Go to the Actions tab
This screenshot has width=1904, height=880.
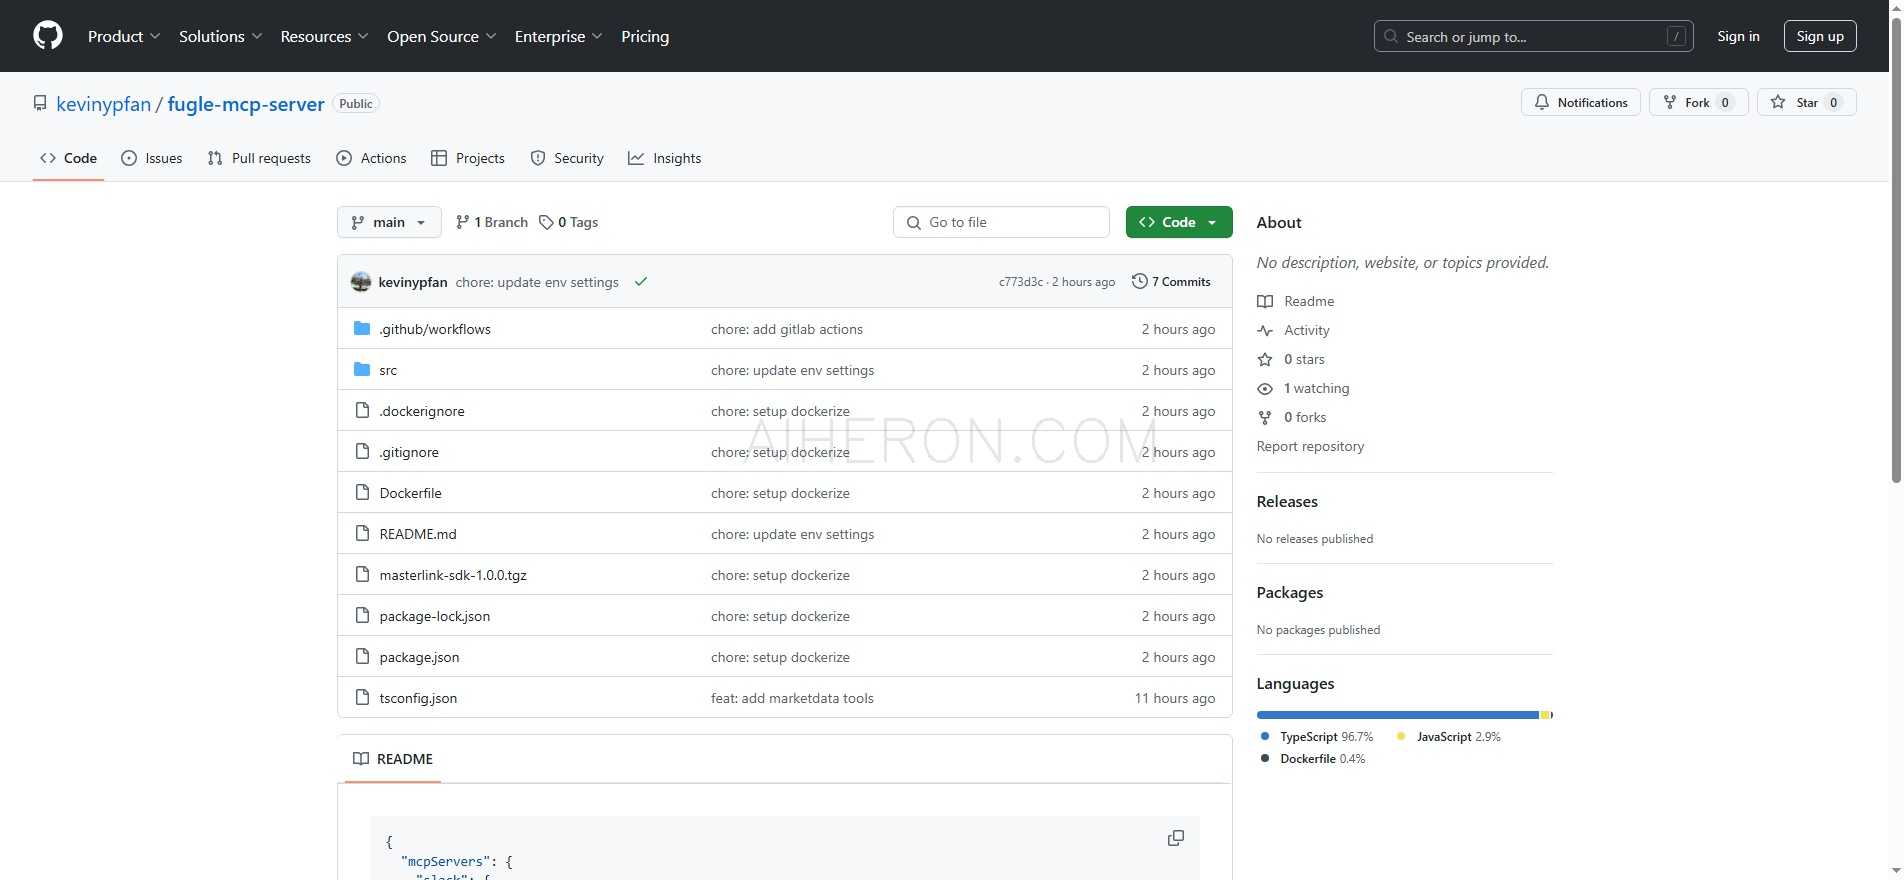coord(371,158)
